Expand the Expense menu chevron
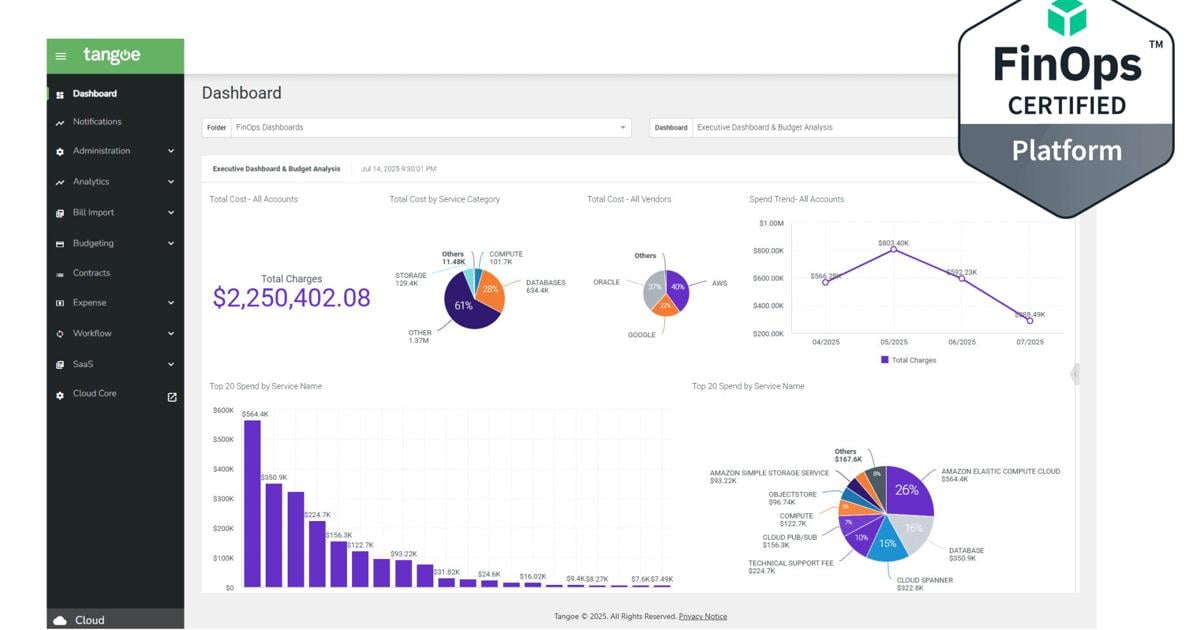The height and width of the screenshot is (630, 1200). 171,303
